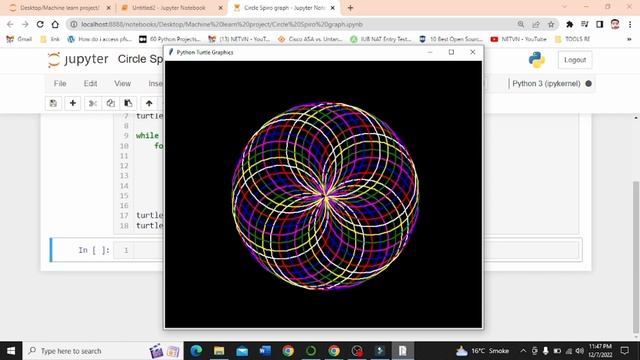This screenshot has width=640, height=360.
Task: Close the Untitled2 notebook tab
Action: point(220,8)
